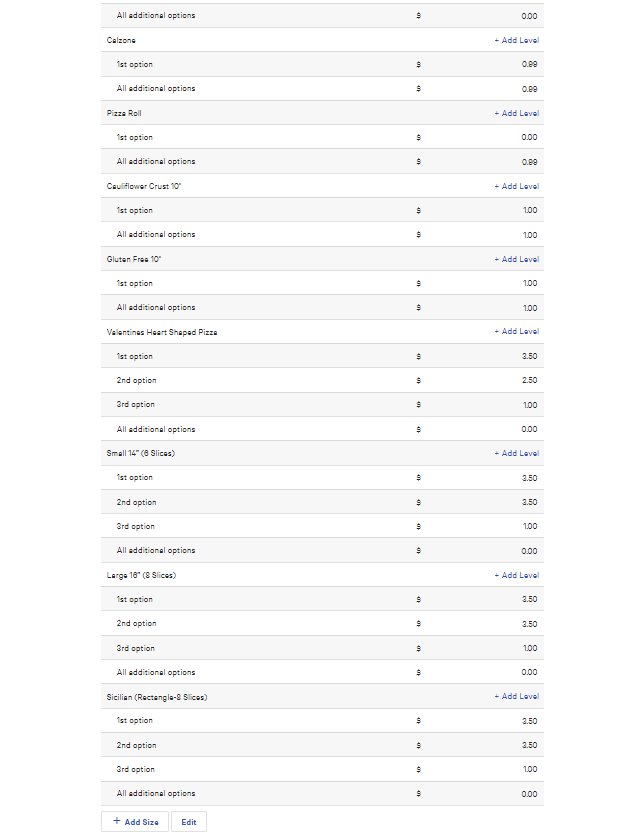Add a level to Large 16" size

516,576
